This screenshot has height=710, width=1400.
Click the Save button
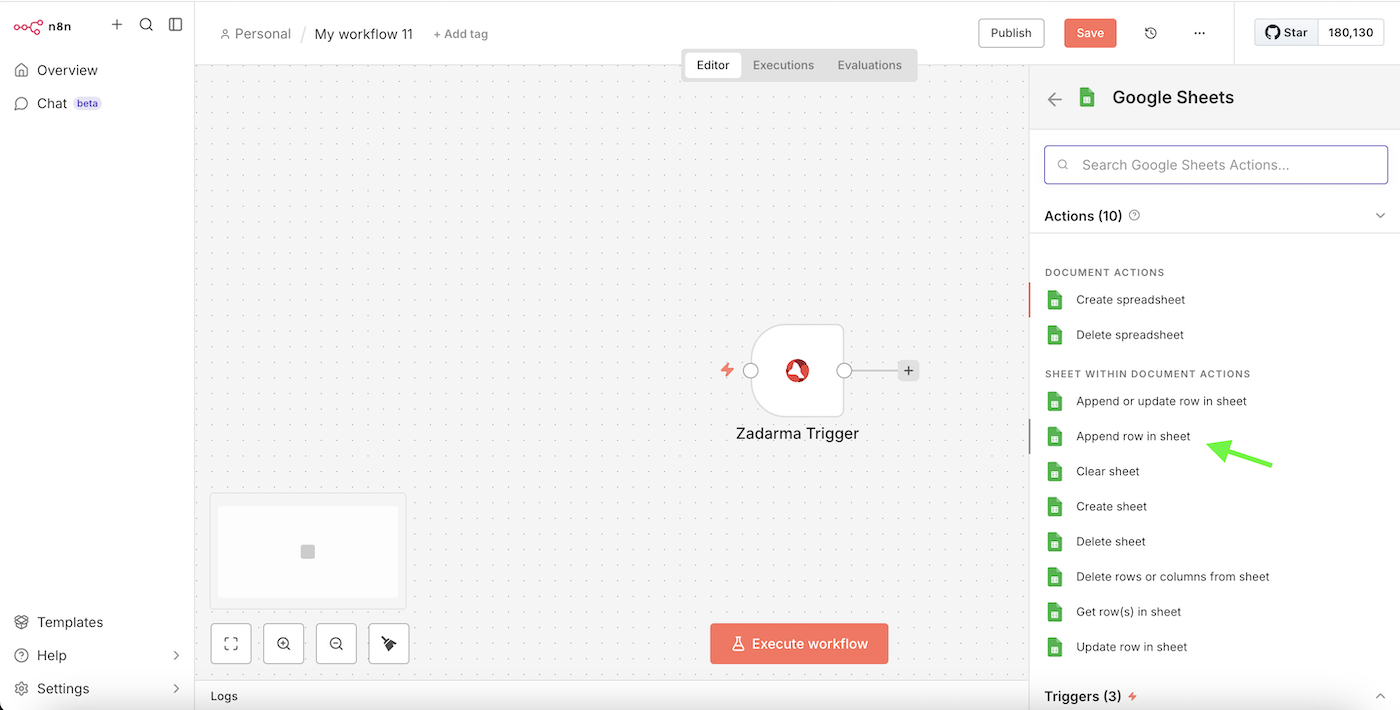click(x=1090, y=33)
